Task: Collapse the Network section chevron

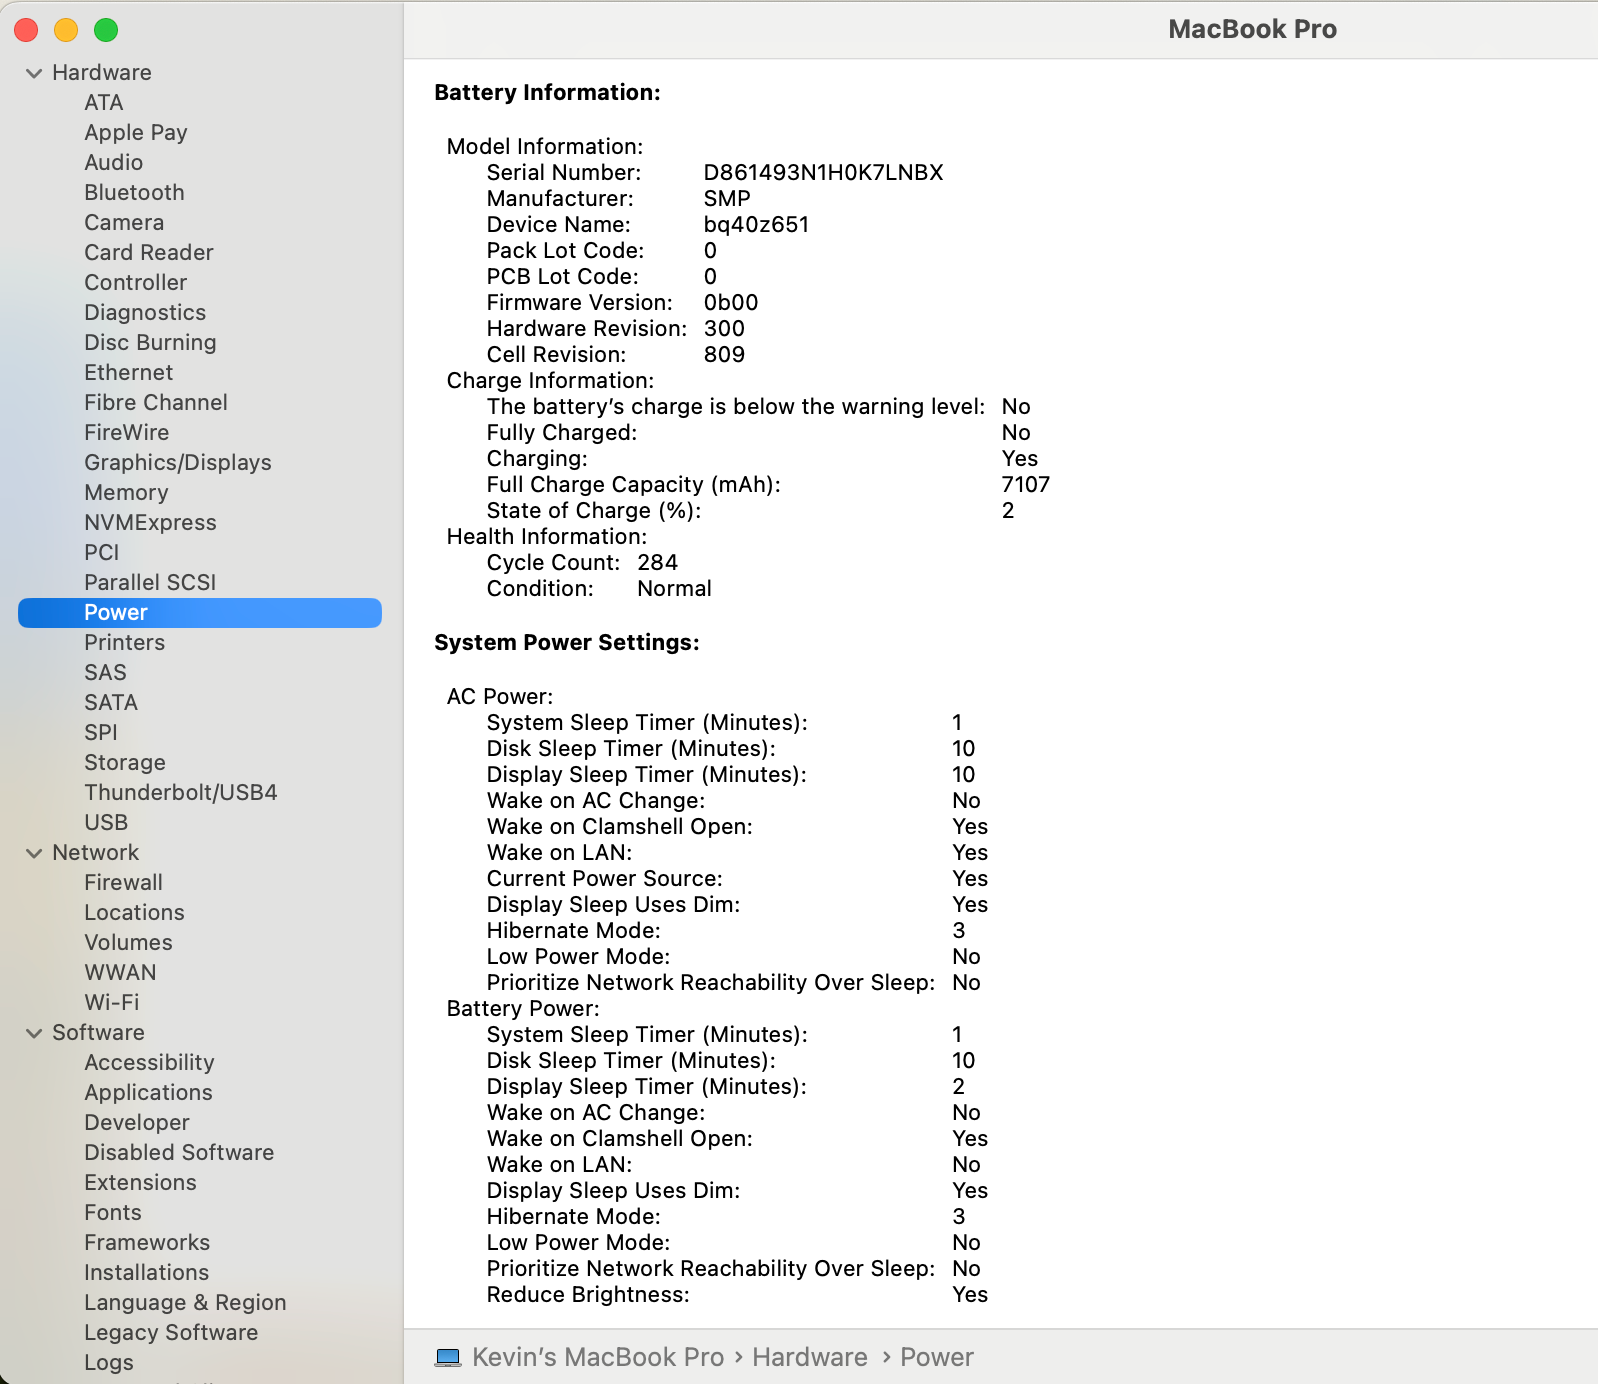Action: click(x=34, y=853)
